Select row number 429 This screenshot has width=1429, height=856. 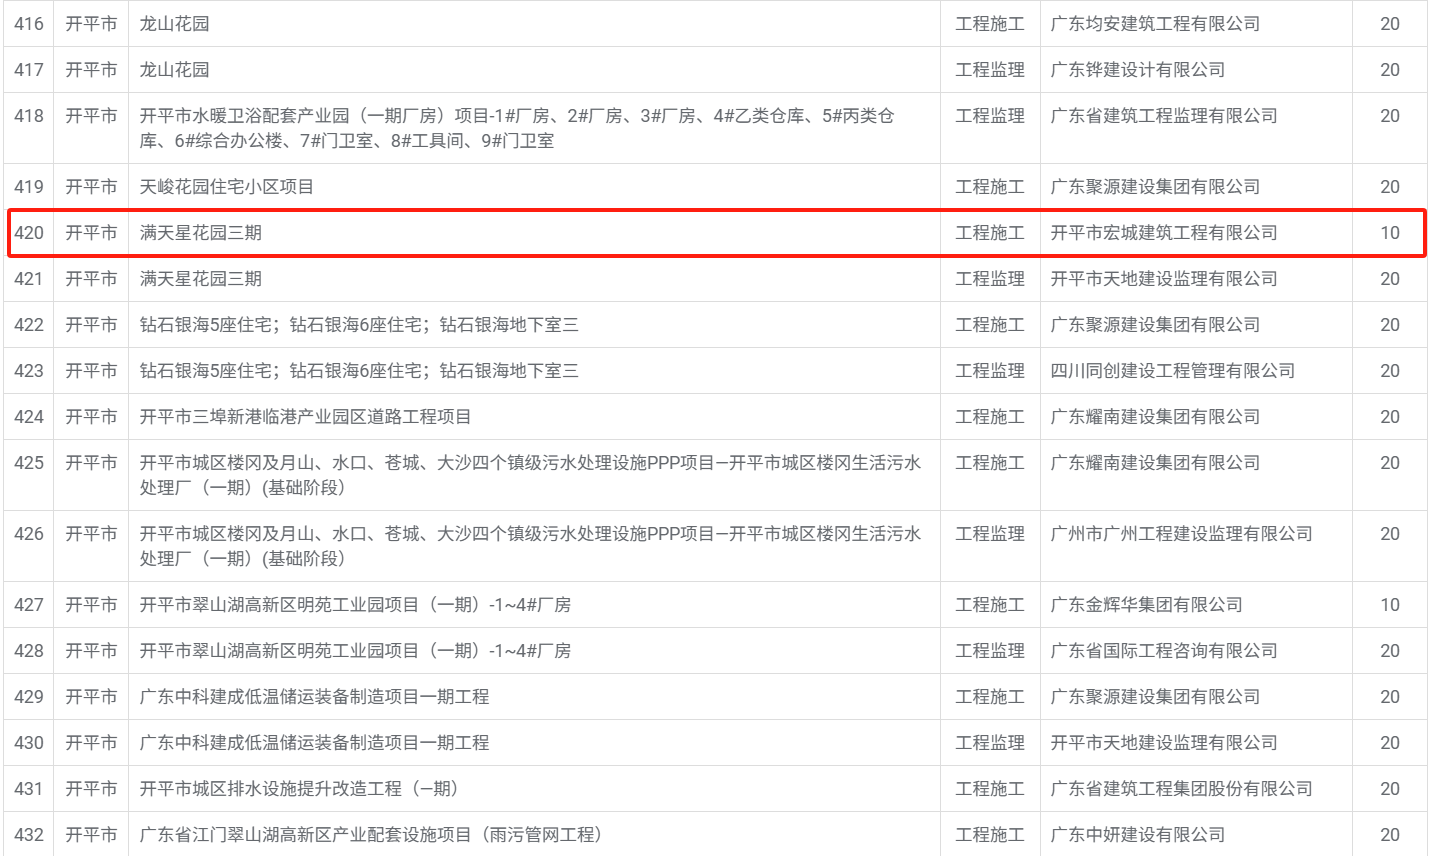pos(29,697)
